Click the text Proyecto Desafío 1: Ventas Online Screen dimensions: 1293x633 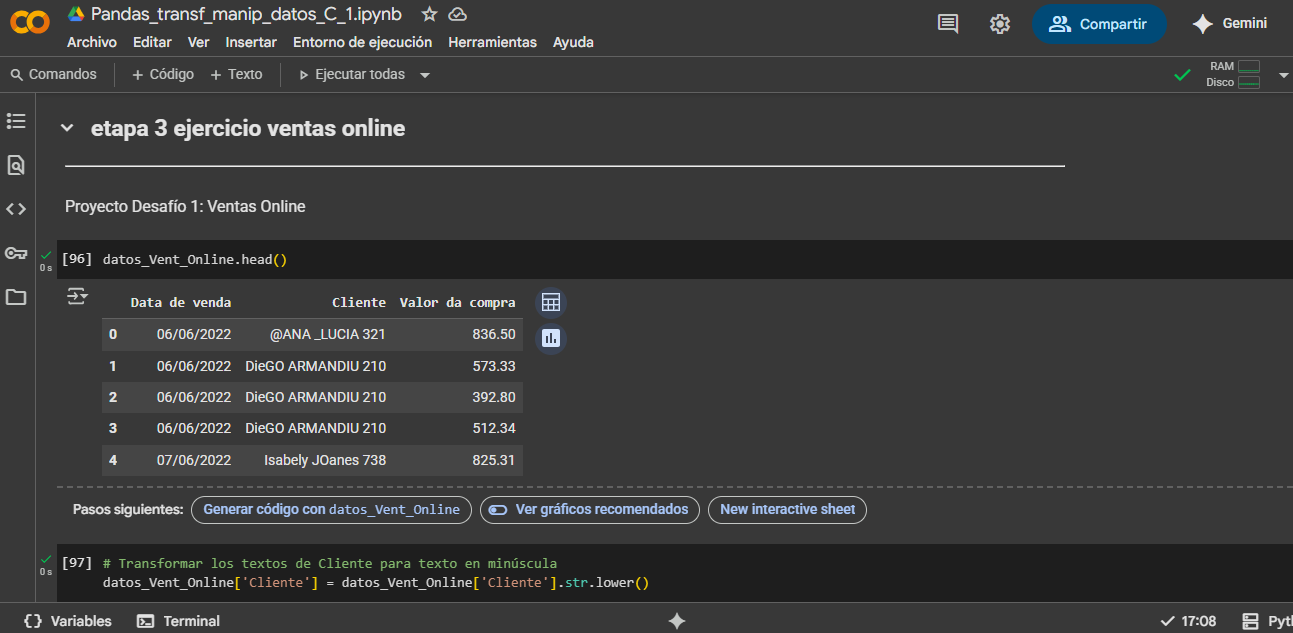[x=185, y=206]
